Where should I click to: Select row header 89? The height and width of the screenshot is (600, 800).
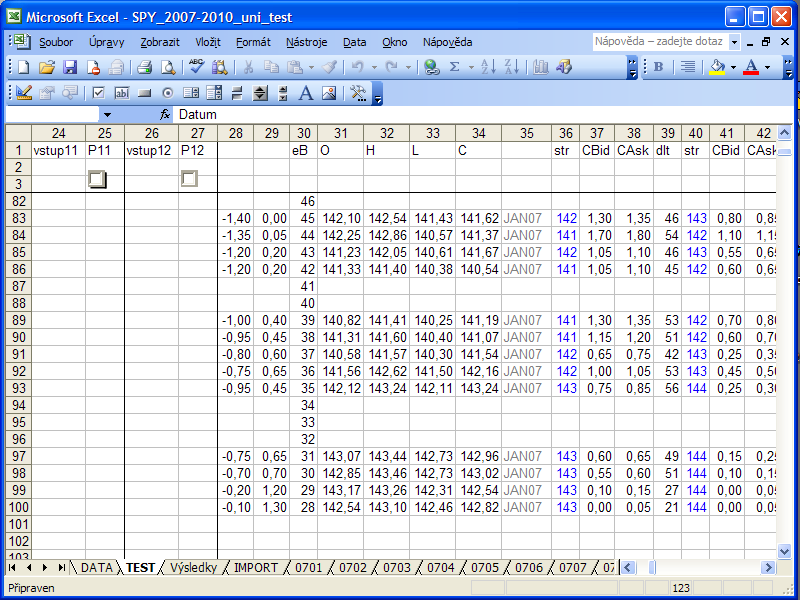[18, 320]
